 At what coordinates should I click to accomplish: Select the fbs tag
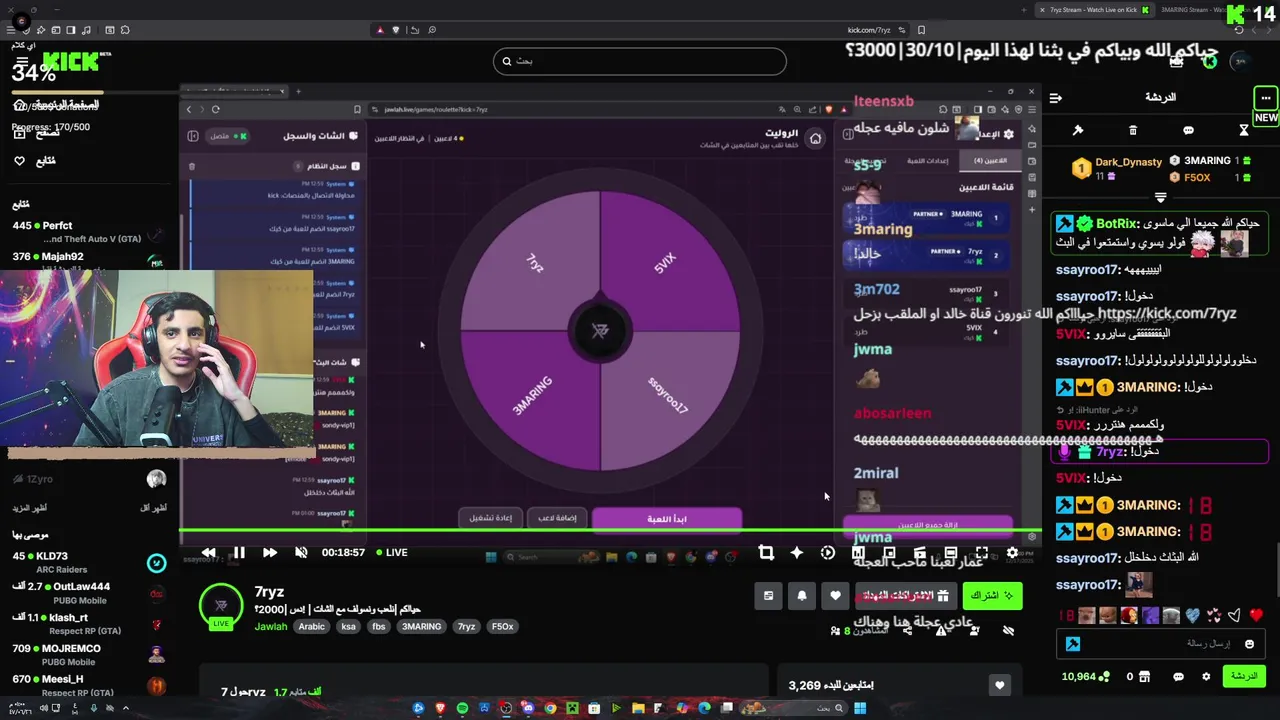tap(379, 627)
